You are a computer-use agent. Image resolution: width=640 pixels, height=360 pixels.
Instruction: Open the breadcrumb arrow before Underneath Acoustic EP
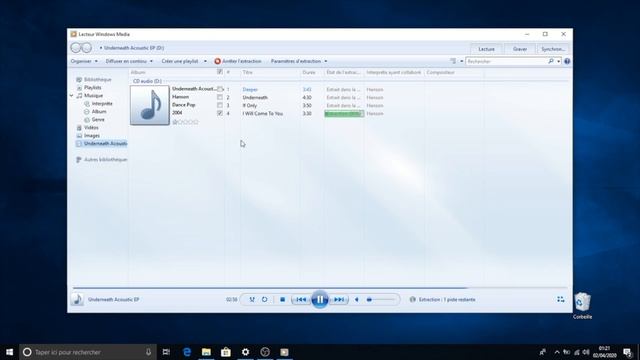tap(101, 48)
